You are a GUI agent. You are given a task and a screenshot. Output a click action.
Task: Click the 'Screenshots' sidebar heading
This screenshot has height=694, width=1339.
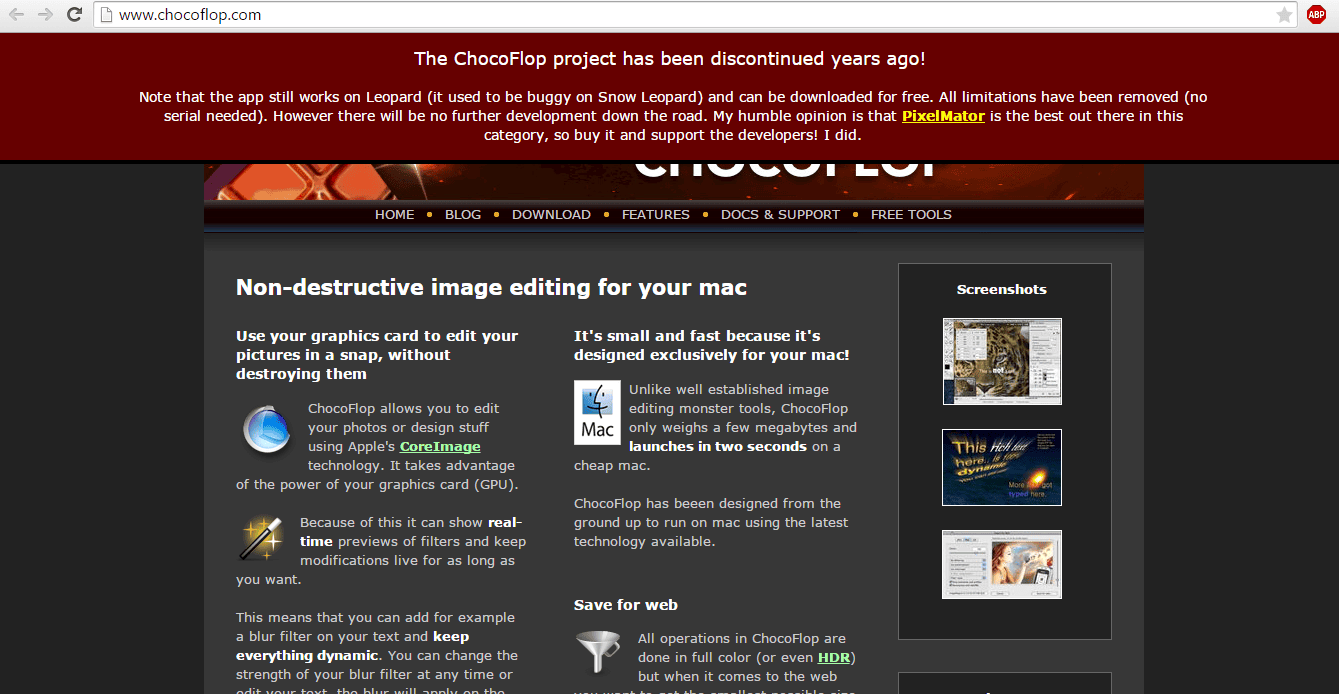(1002, 289)
